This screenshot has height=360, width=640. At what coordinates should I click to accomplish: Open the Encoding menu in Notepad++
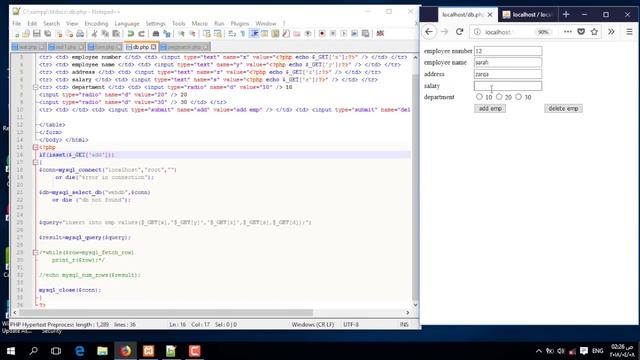pyautogui.click(x=96, y=24)
